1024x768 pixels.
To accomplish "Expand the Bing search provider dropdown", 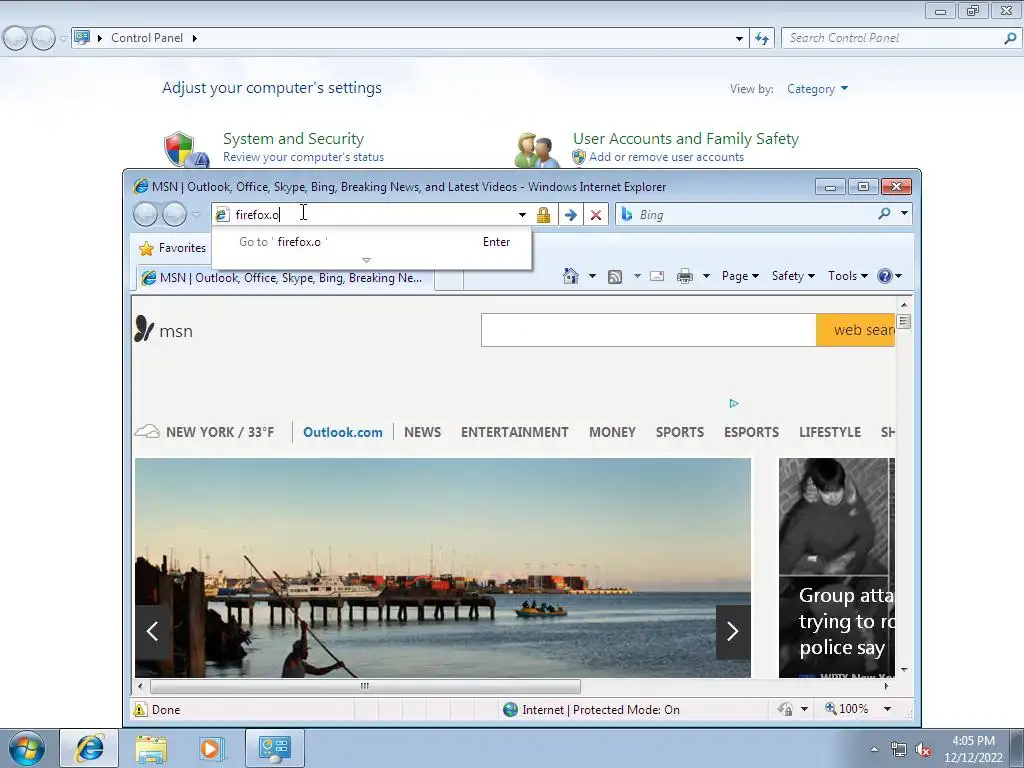I will (x=904, y=213).
